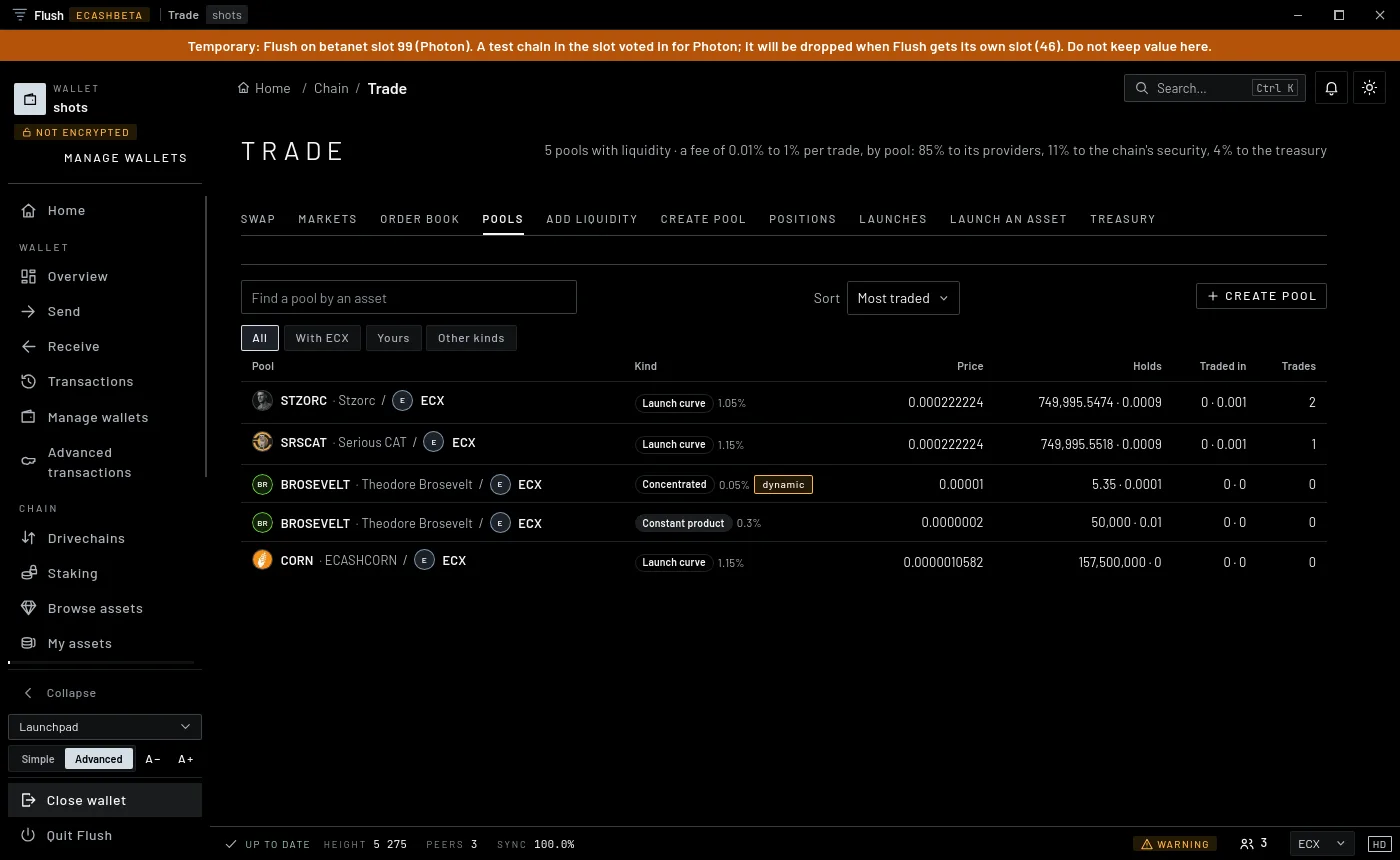Click the Transactions history icon
This screenshot has width=1400, height=860.
click(28, 381)
